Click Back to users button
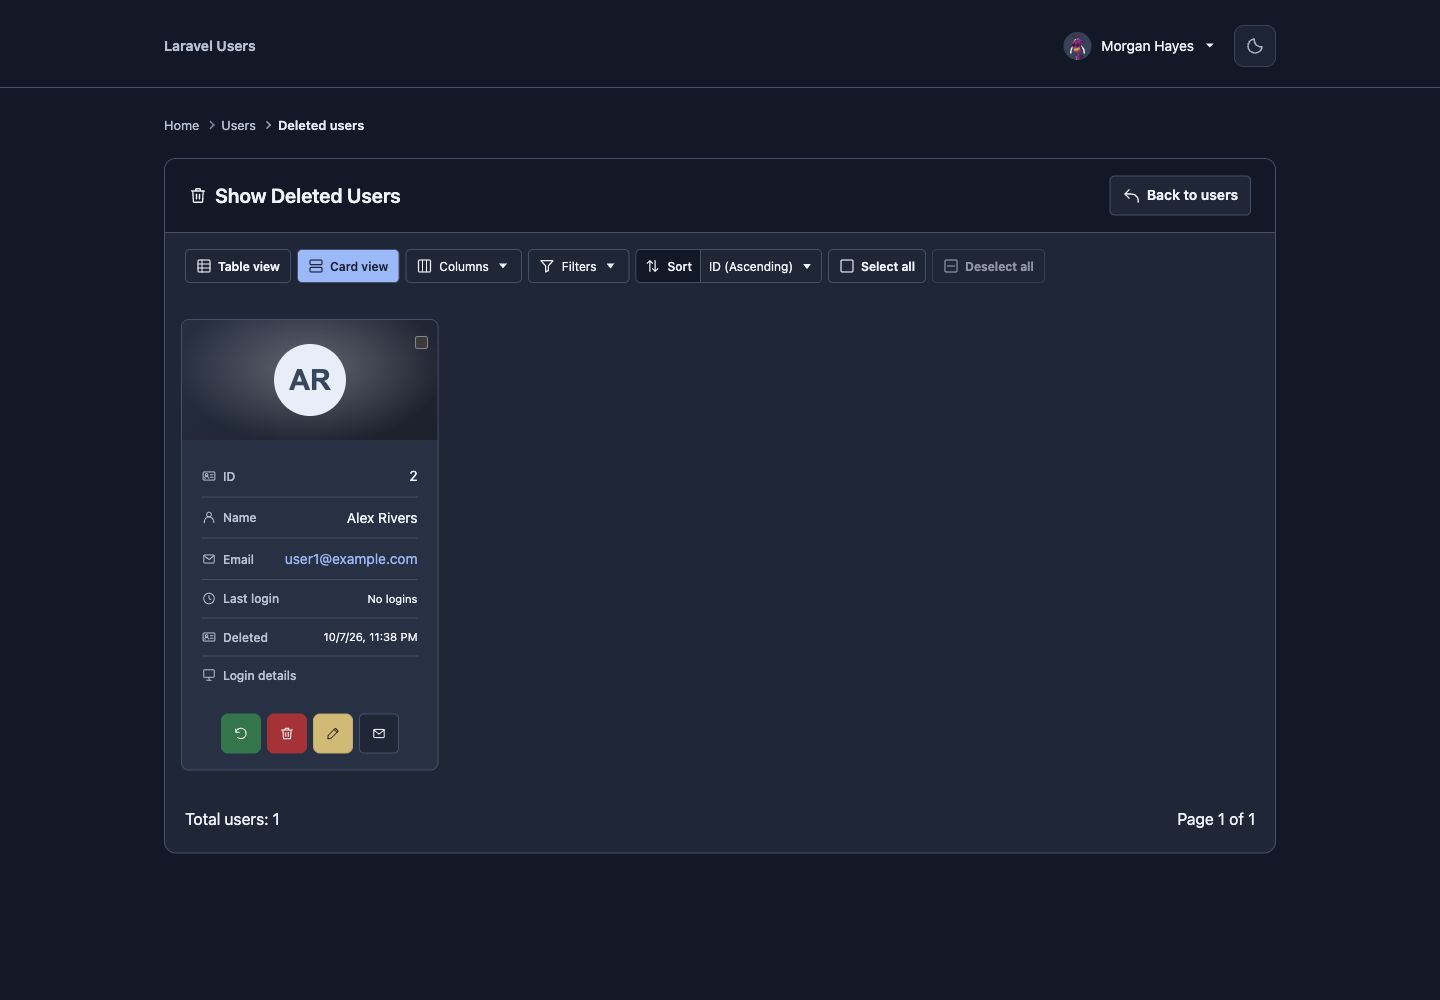The image size is (1440, 1000). (x=1180, y=195)
